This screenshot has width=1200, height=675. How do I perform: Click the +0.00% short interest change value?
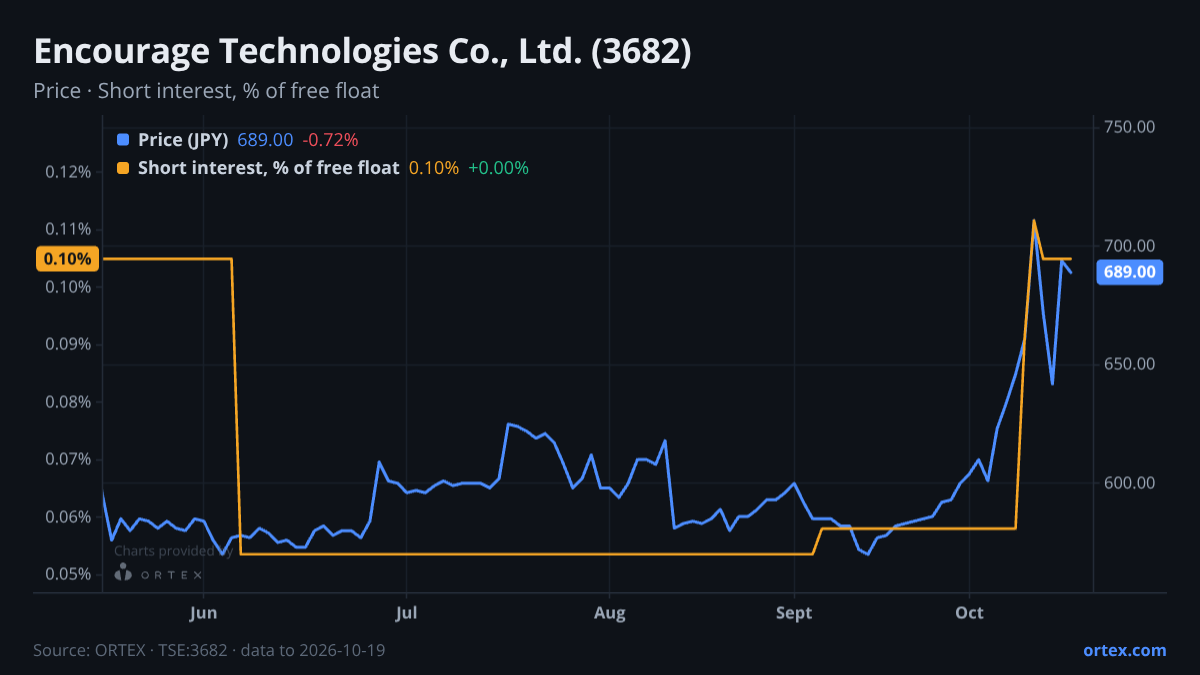498,168
